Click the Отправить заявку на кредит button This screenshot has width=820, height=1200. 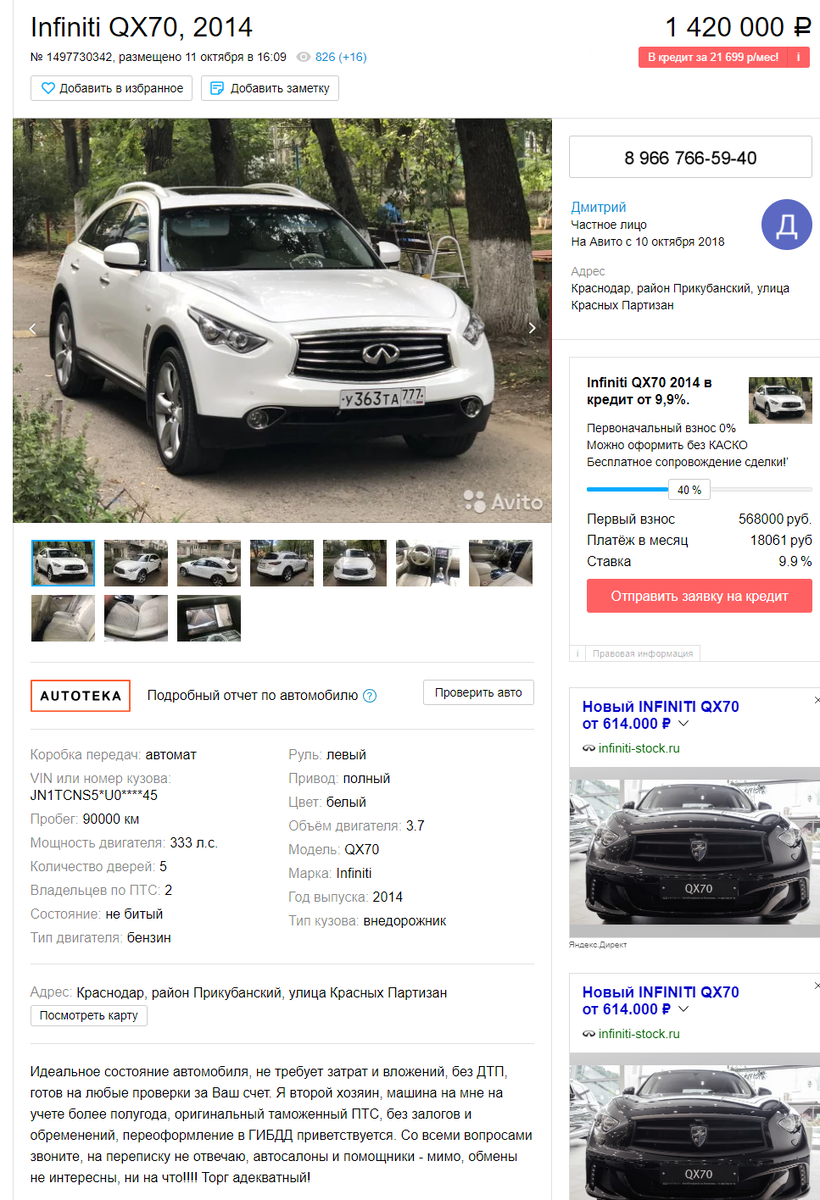click(700, 596)
